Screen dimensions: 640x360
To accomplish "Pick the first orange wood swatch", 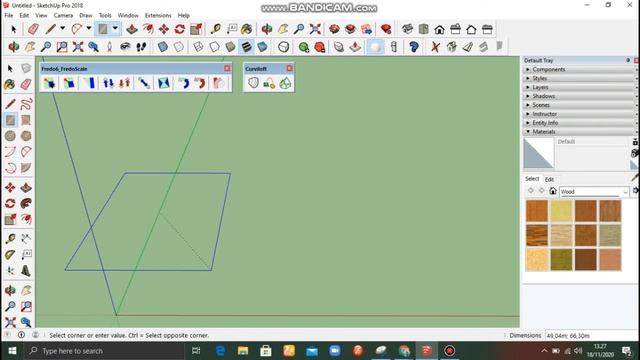I will [x=537, y=211].
